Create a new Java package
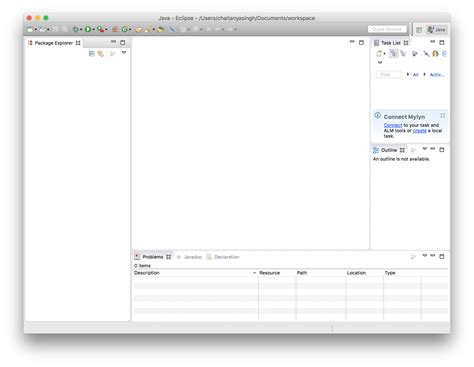This screenshot has width=474, height=367. click(115, 30)
